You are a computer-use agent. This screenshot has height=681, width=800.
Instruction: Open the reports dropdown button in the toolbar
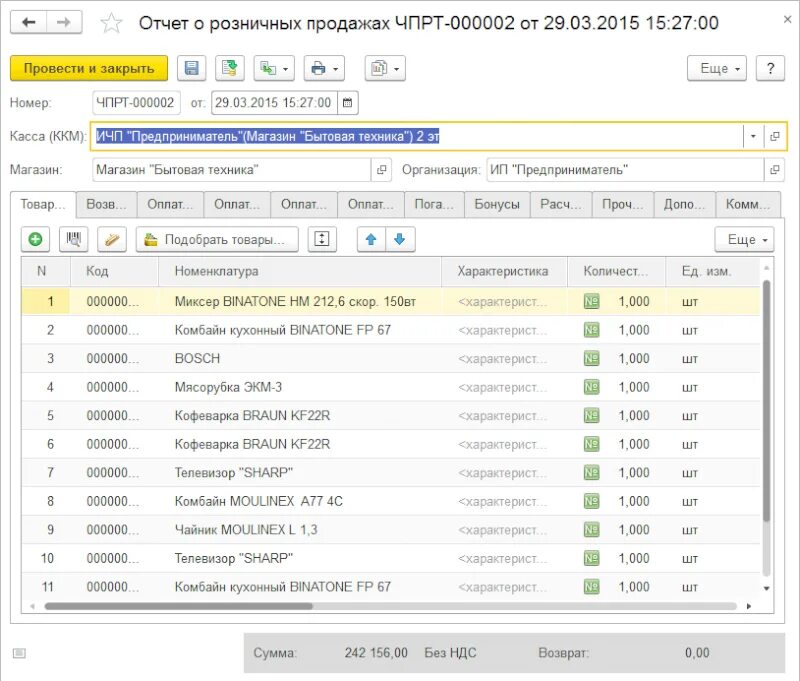(385, 68)
